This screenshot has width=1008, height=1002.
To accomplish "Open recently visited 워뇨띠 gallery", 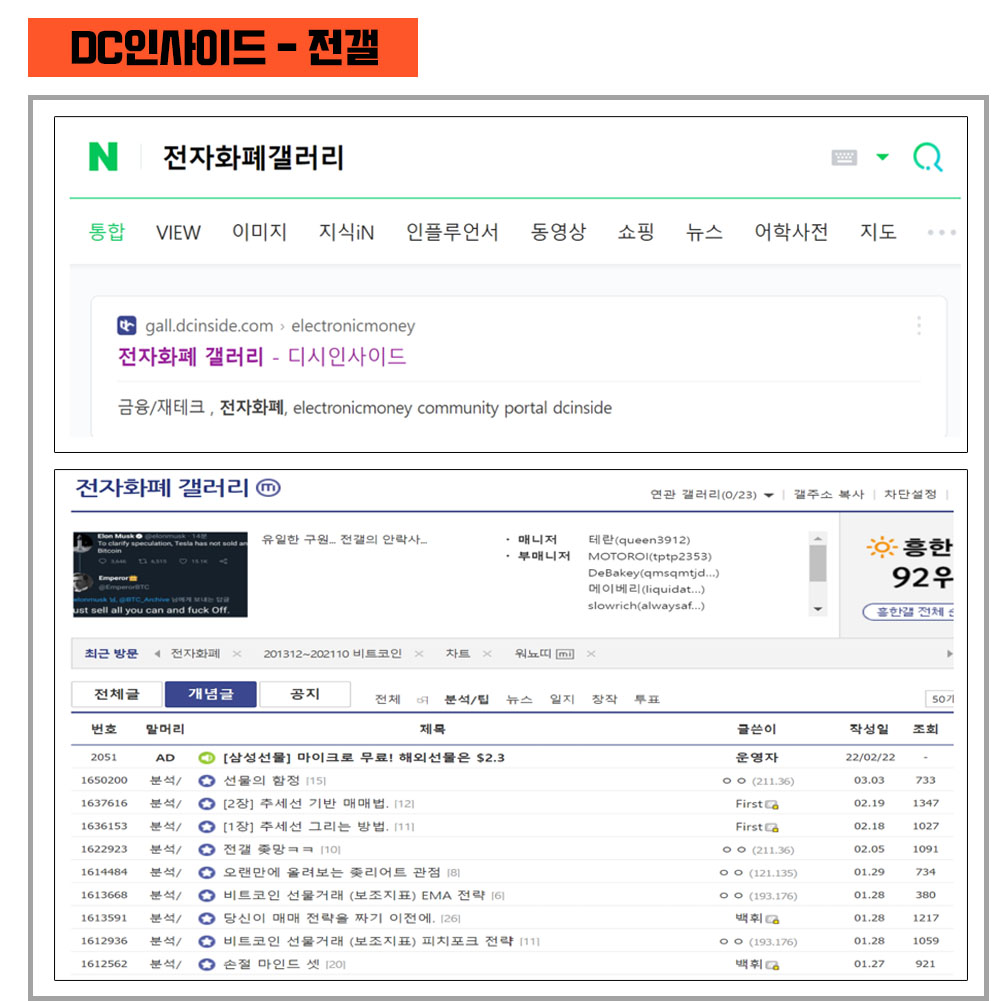I will [x=544, y=654].
